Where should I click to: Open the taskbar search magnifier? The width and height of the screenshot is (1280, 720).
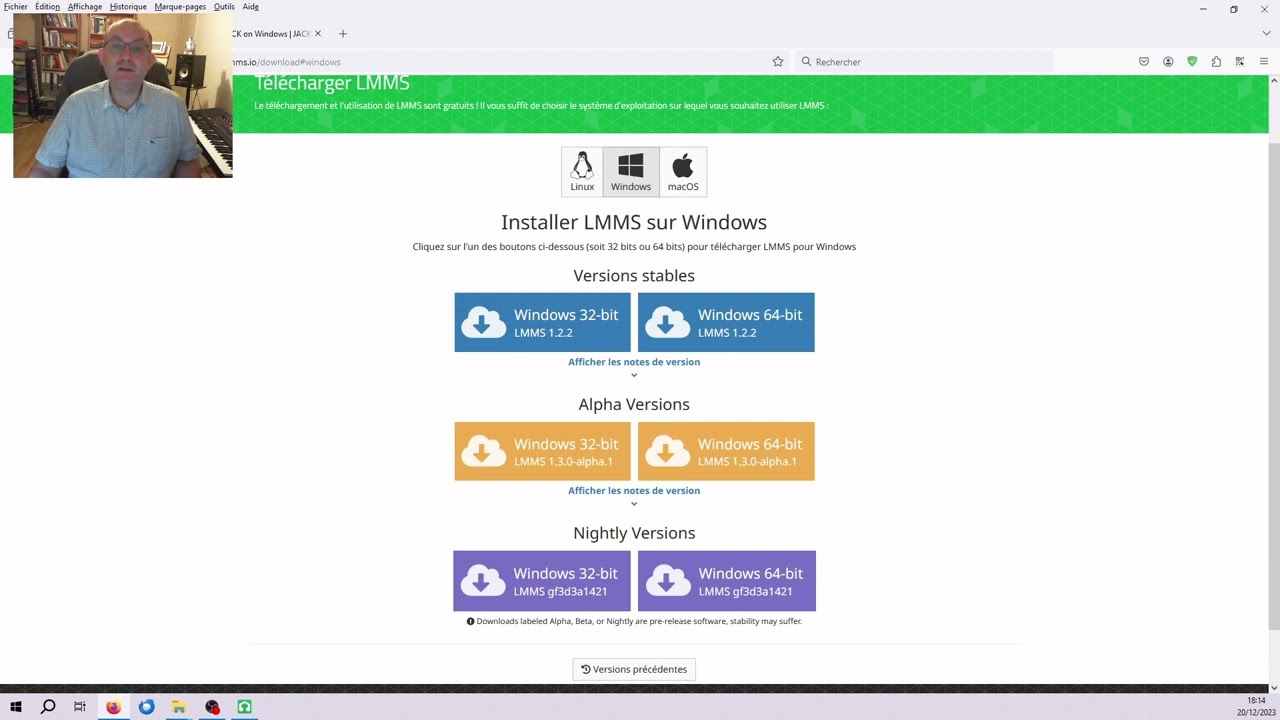[x=48, y=707]
